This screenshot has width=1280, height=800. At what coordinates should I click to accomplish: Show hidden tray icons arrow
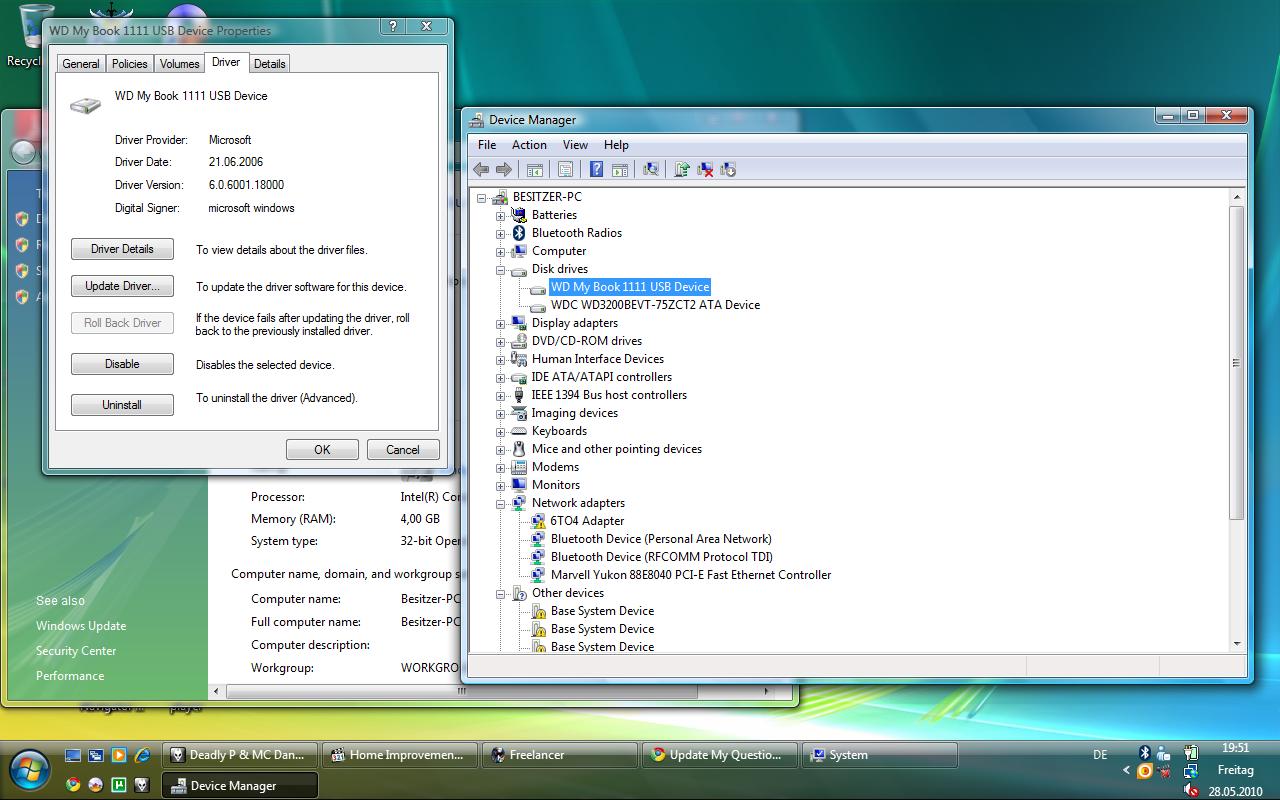1127,771
